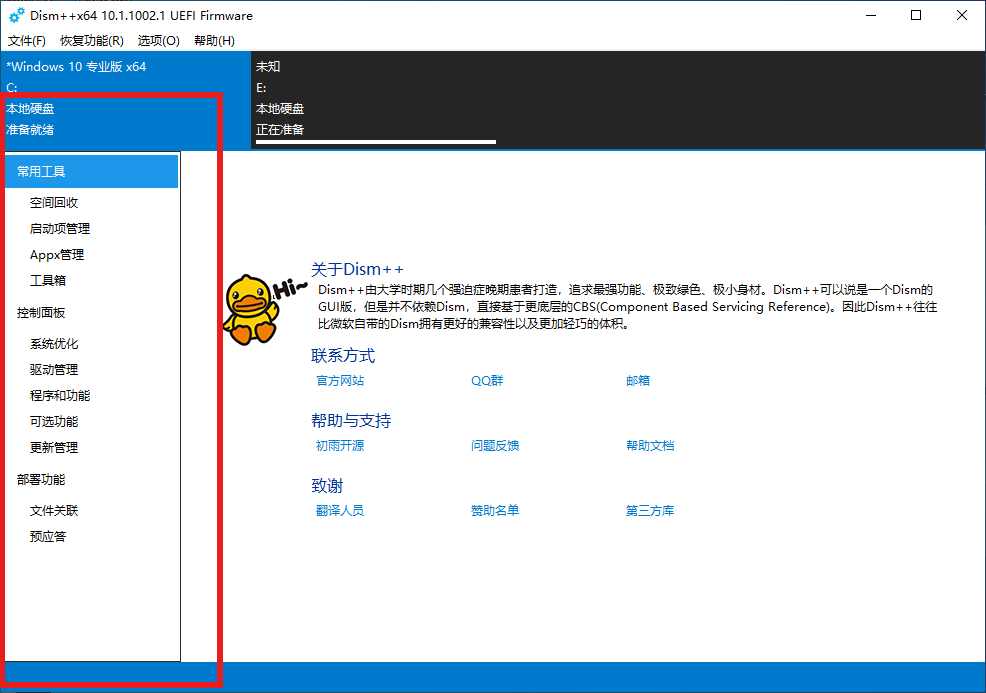Image resolution: width=986 pixels, height=693 pixels.
Task: Open the 恢复功能(R) menu
Action: pyautogui.click(x=92, y=41)
